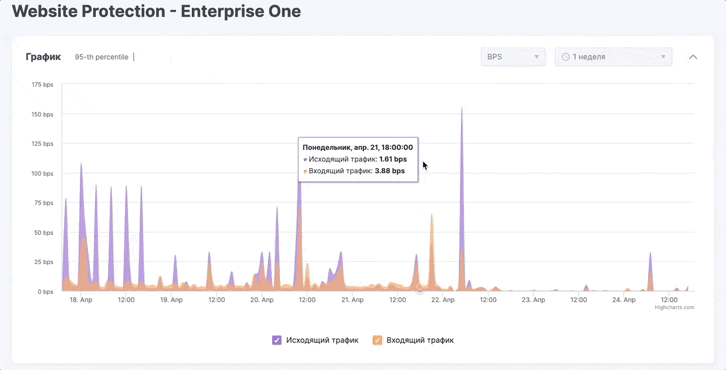Click the tooltip value "1.61 bps"
Screen dimensions: 726x370
393,159
